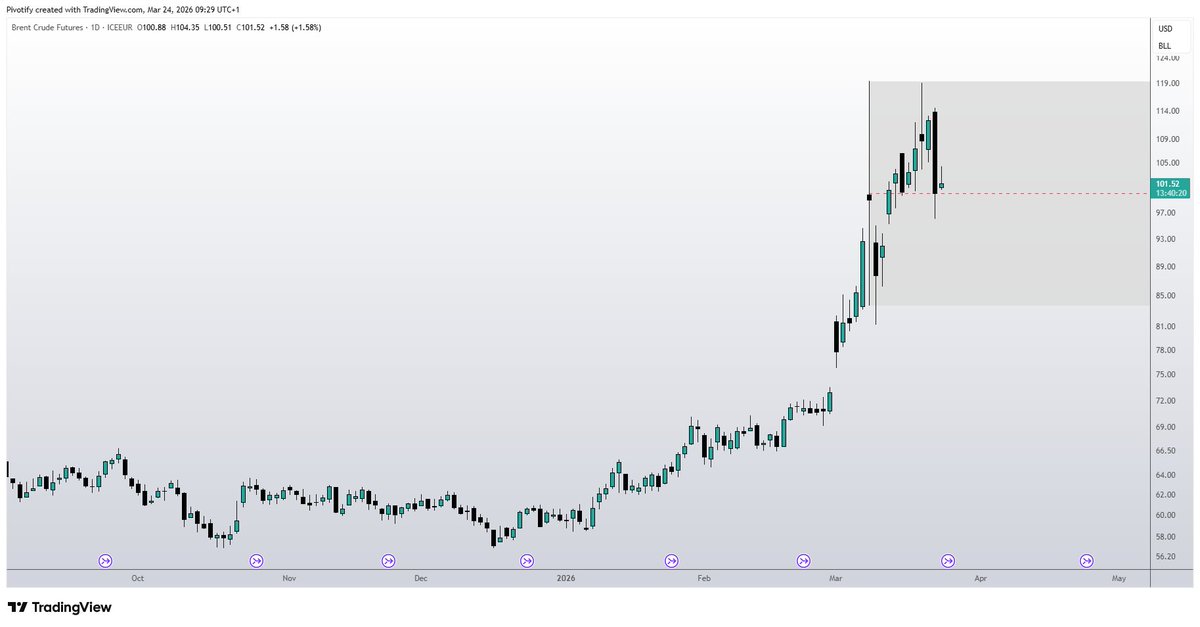
Task: Click the Apr label on the time axis
Action: click(980, 578)
